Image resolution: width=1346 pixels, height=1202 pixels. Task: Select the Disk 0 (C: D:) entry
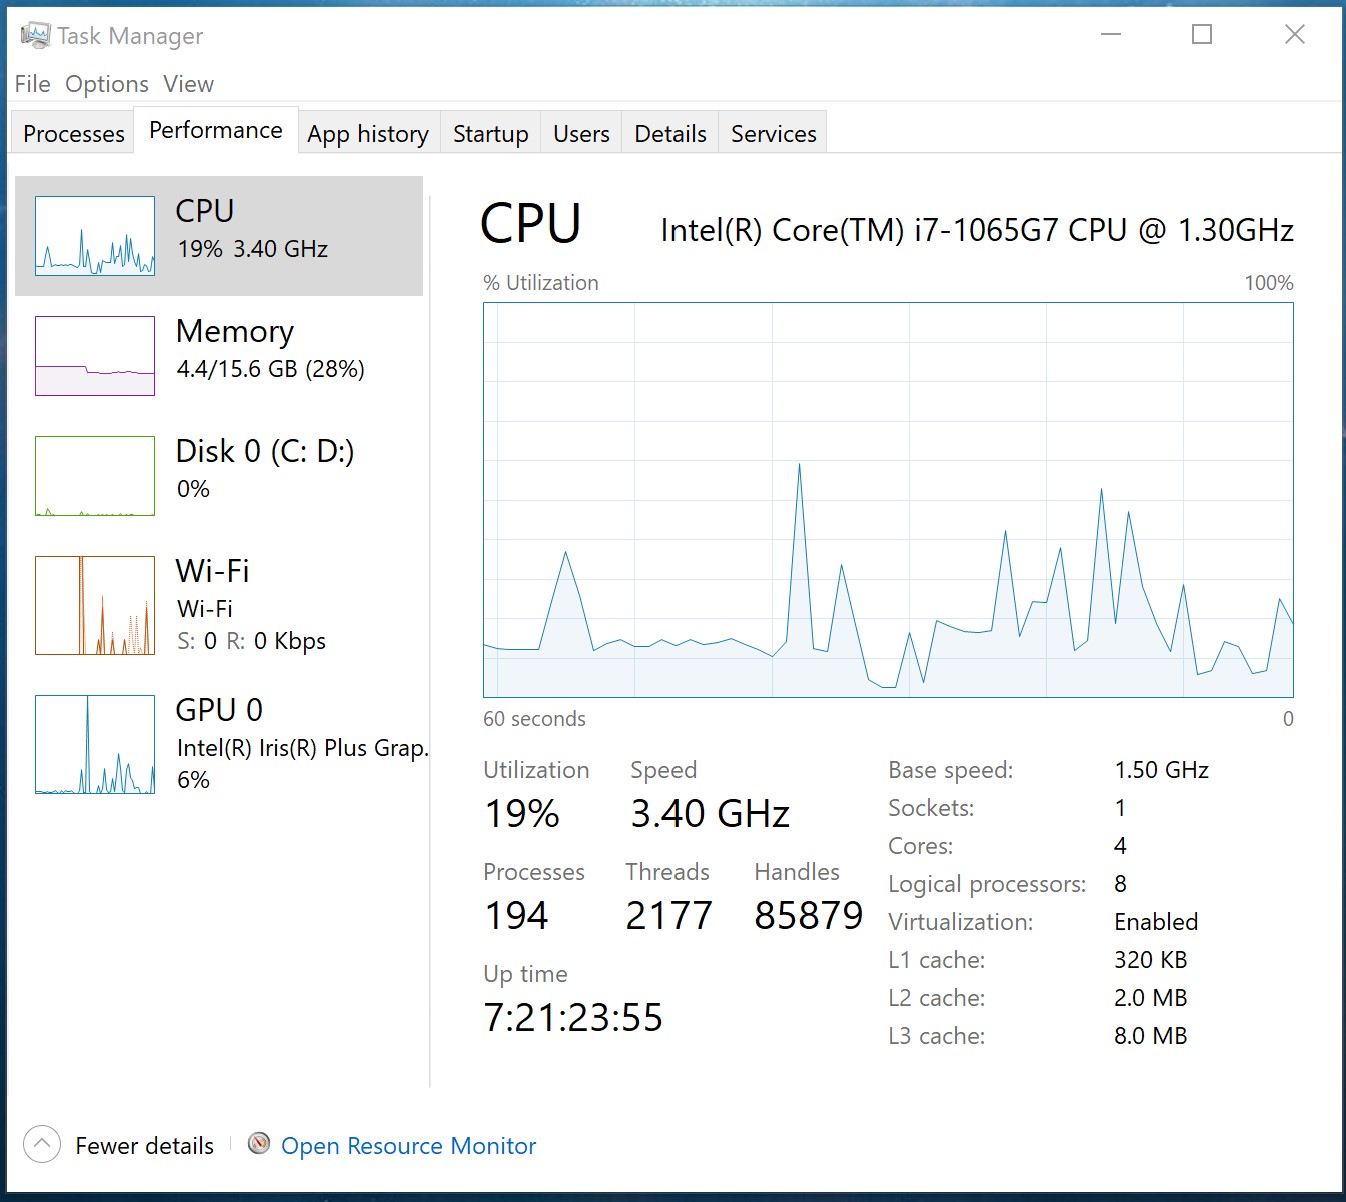219,476
